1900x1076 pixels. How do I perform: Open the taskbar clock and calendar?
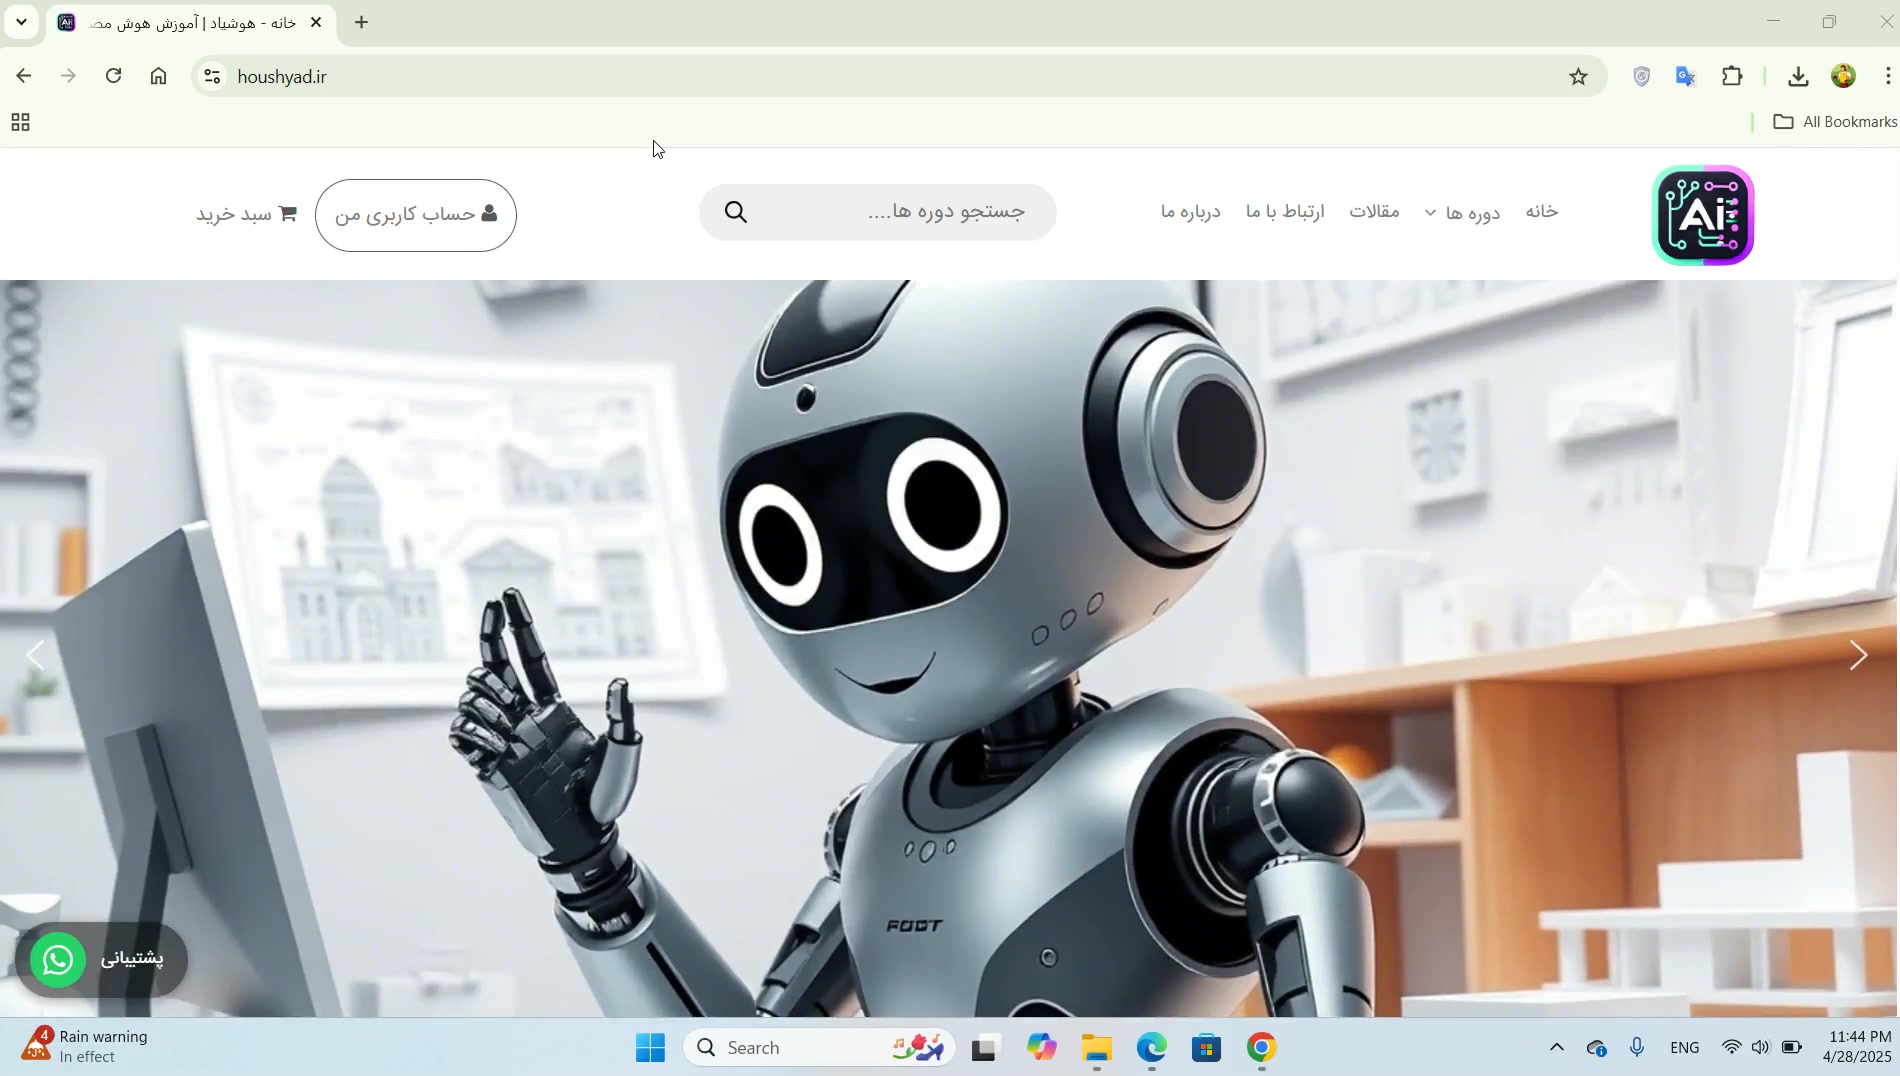[x=1857, y=1047]
